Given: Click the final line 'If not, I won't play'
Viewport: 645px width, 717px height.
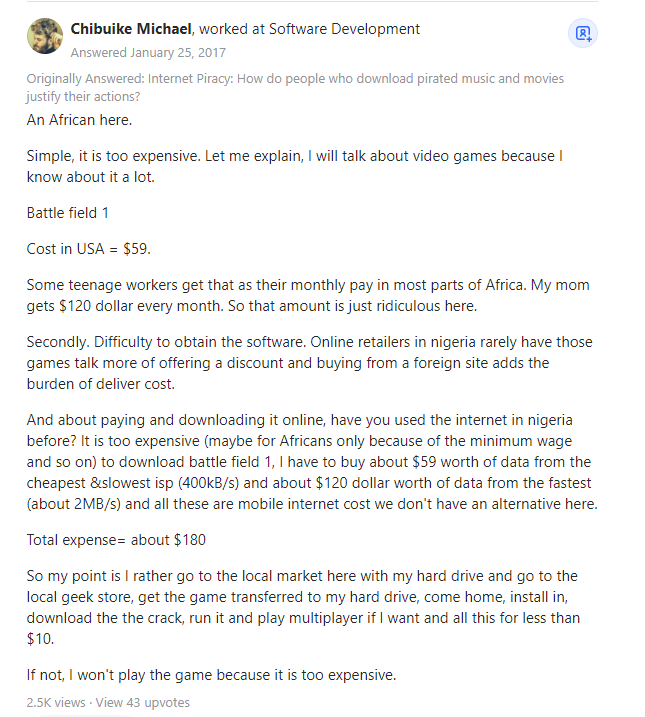Looking at the screenshot, I should [x=211, y=675].
